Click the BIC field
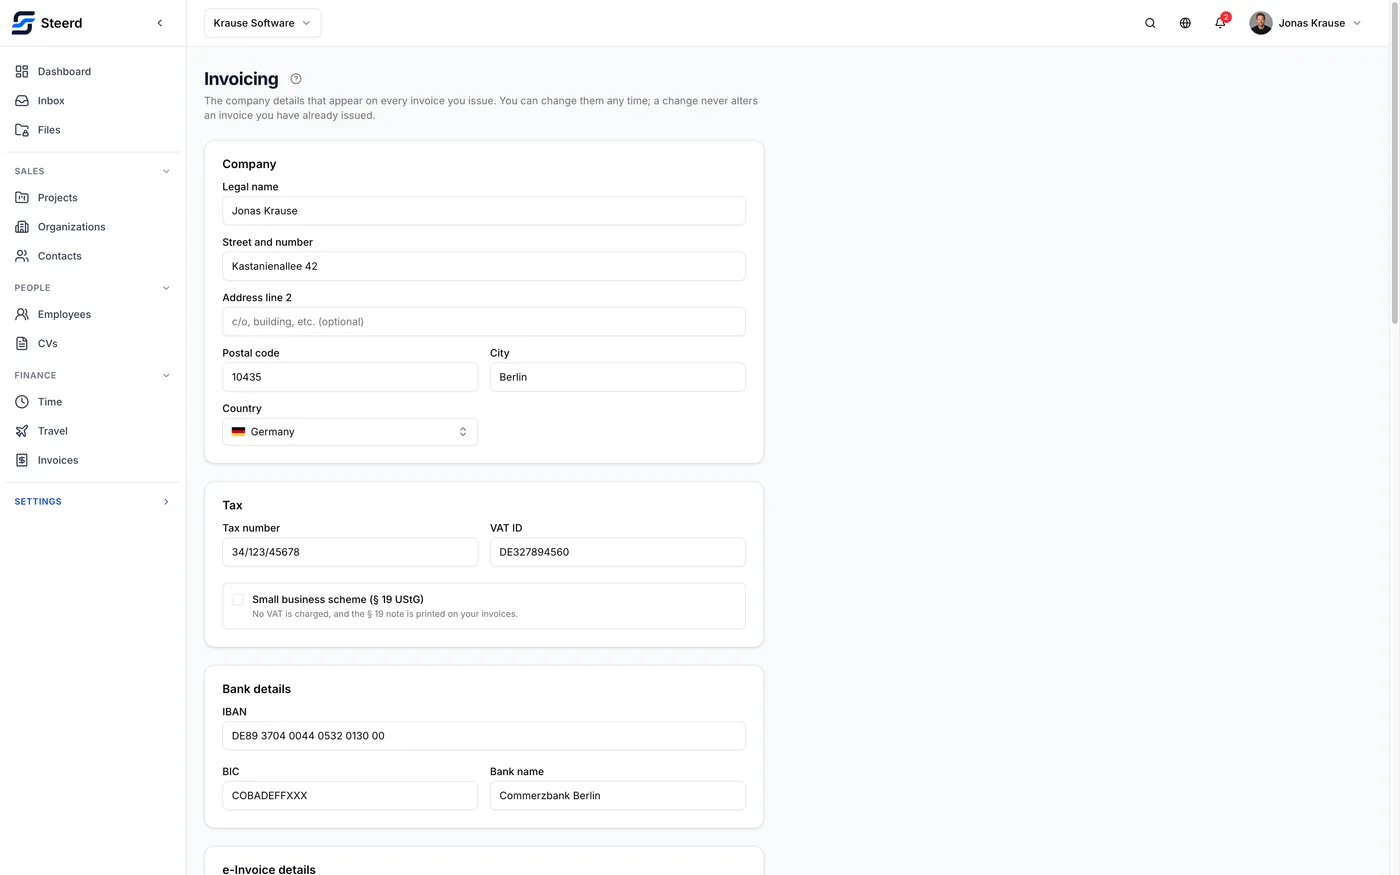 click(350, 796)
